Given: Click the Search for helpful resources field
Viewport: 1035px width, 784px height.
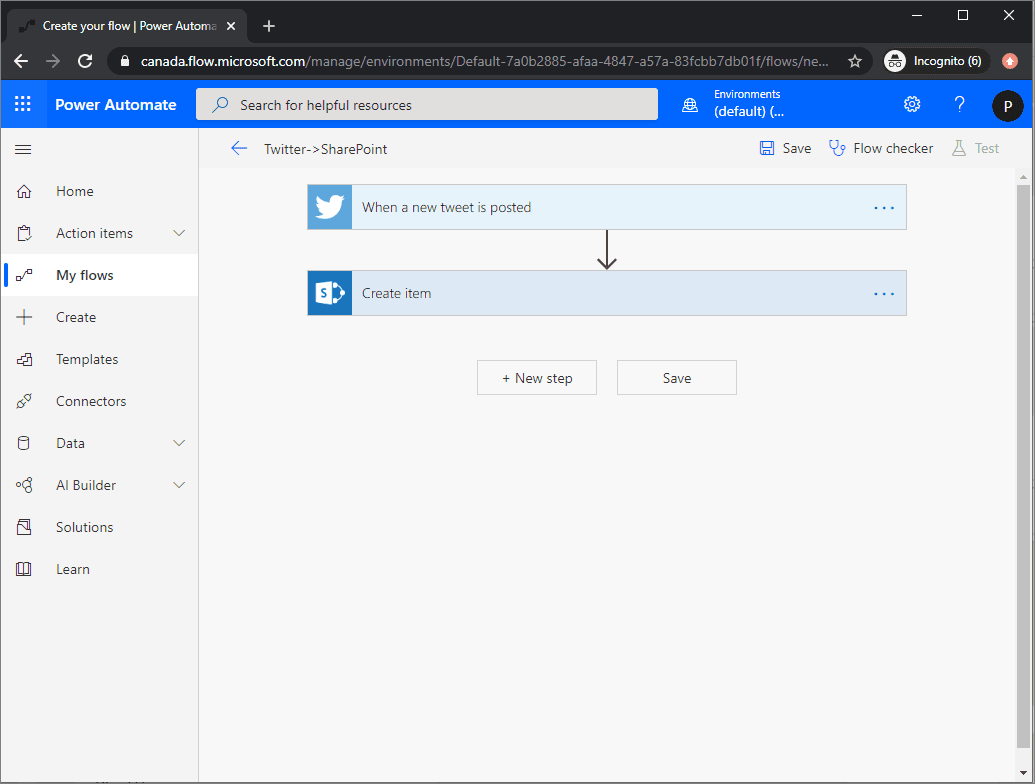Looking at the screenshot, I should [427, 105].
